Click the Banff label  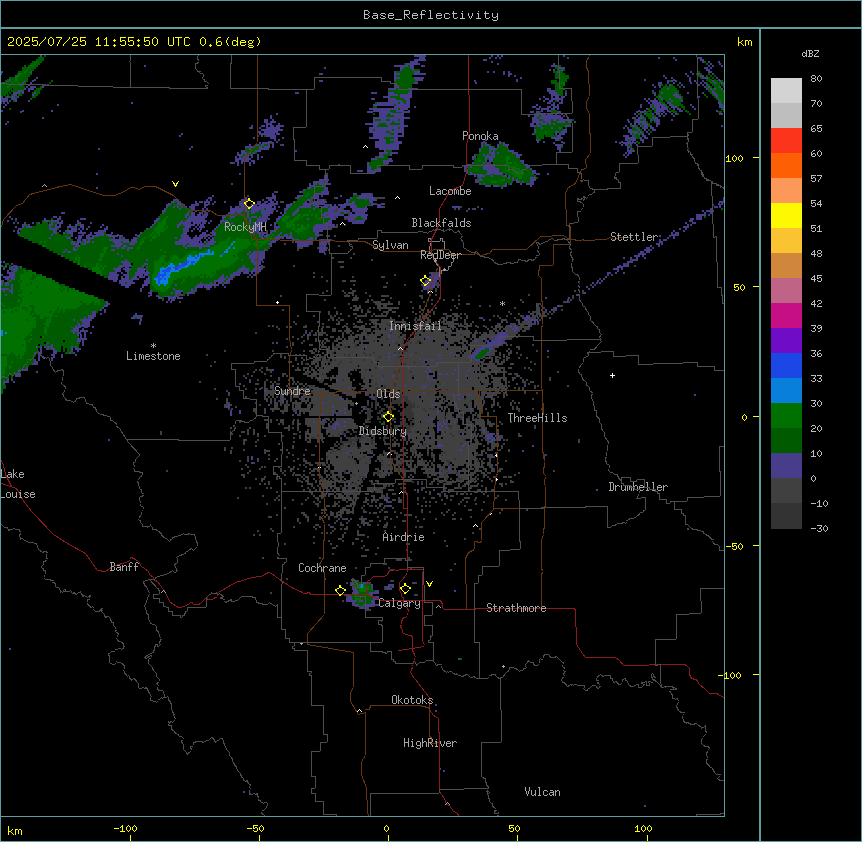(x=124, y=567)
